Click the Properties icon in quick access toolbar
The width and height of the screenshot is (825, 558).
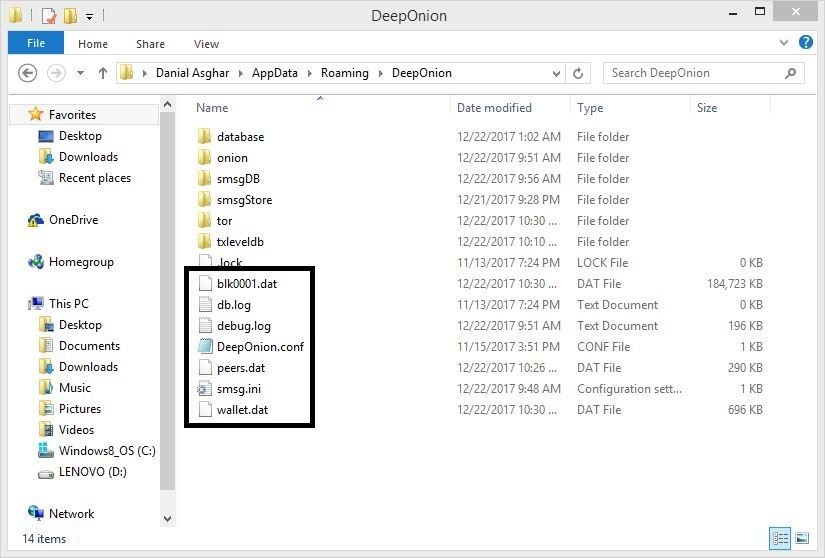pyautogui.click(x=48, y=16)
